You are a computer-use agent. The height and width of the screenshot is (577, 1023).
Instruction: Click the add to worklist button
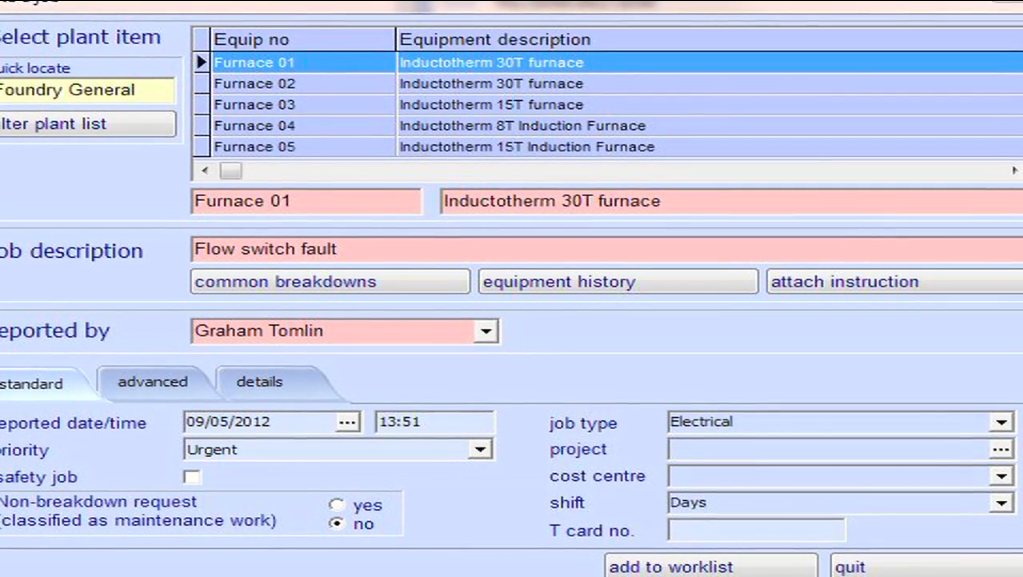(x=711, y=566)
